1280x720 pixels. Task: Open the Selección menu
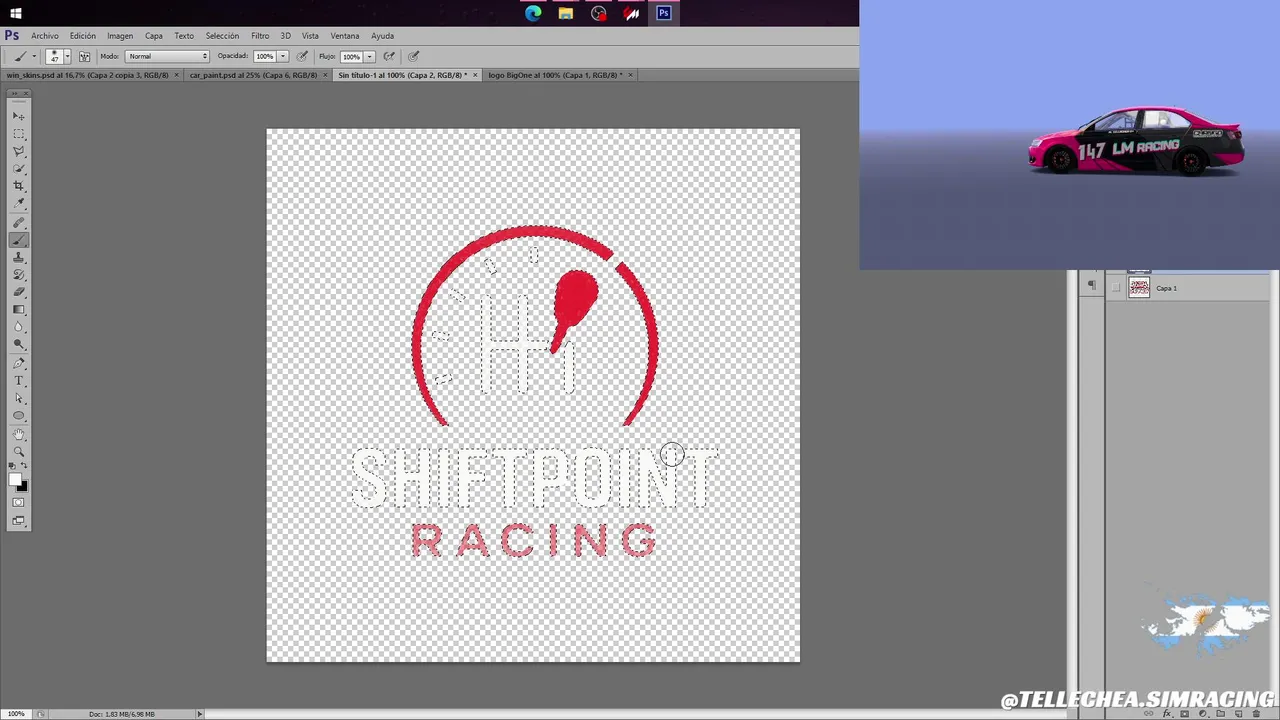coord(222,36)
